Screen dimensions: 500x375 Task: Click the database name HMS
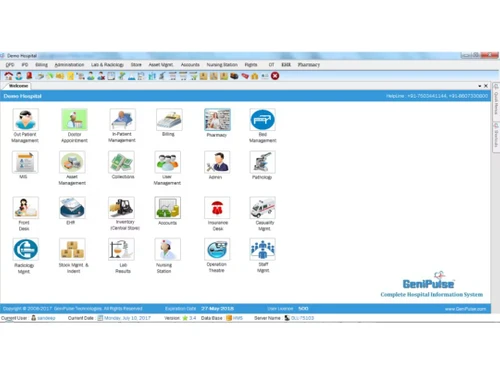tap(238, 318)
